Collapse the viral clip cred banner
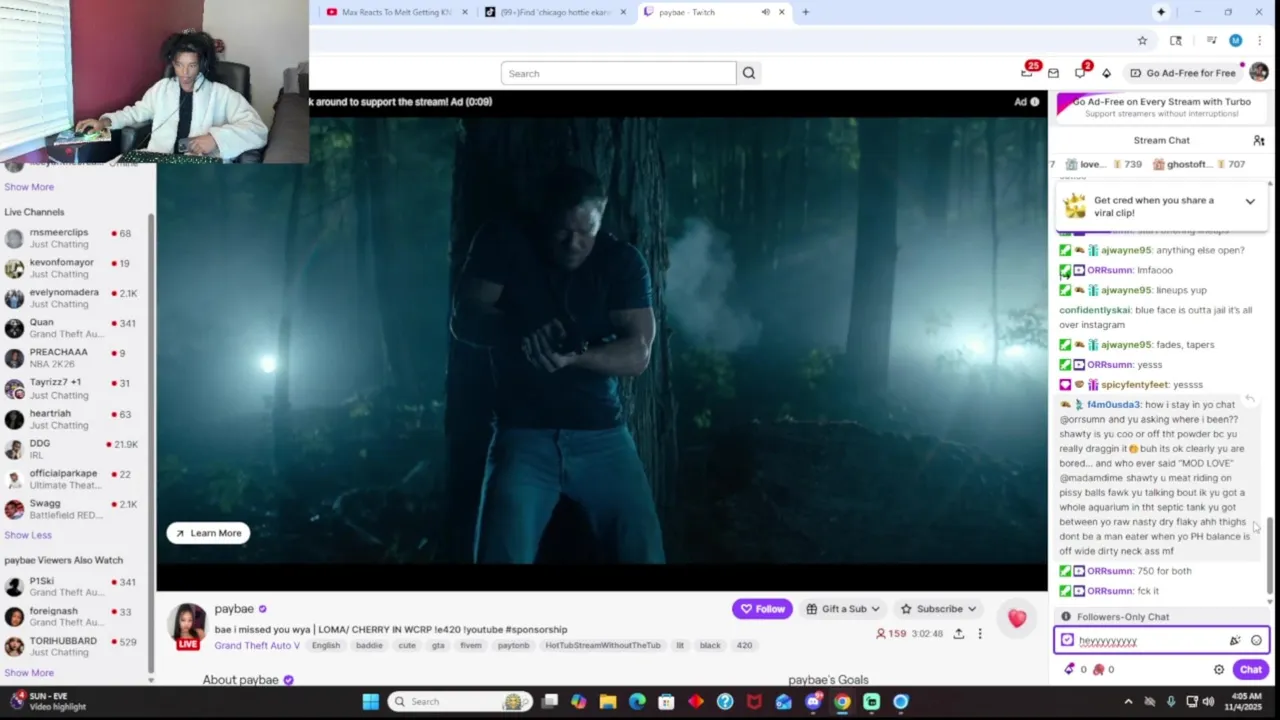 tap(1250, 202)
